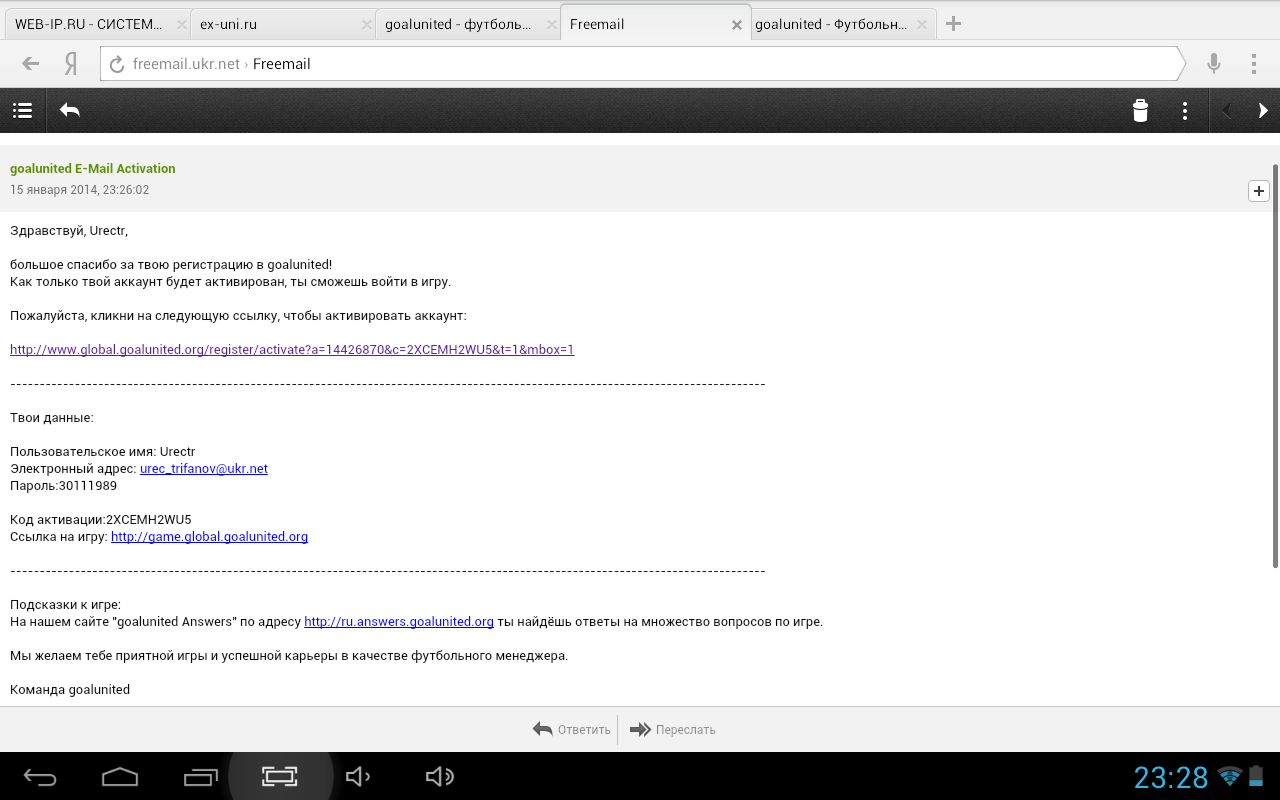
Task: Open the Yandex logo button
Action: point(71,64)
